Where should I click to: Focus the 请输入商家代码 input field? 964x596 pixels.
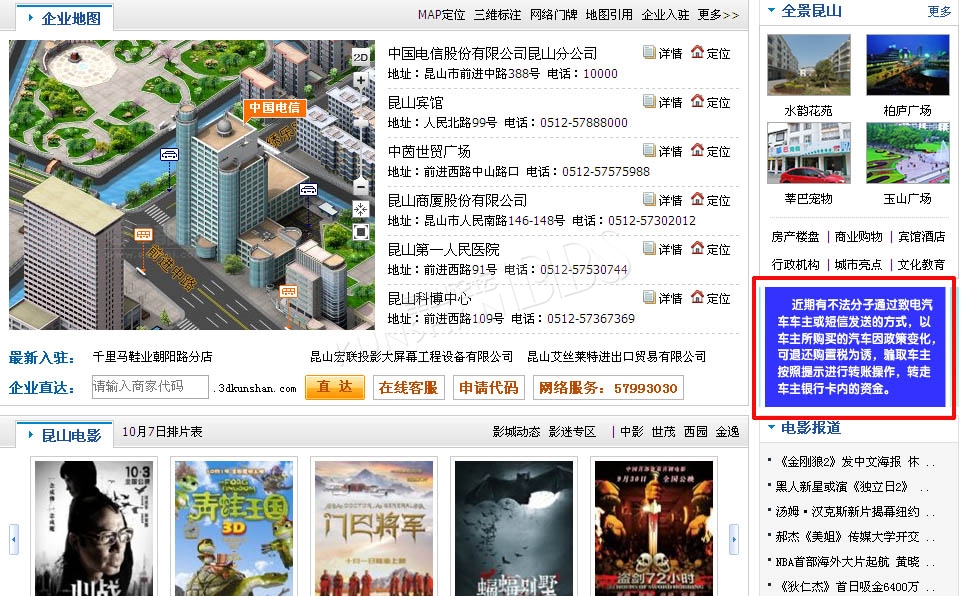(x=150, y=387)
